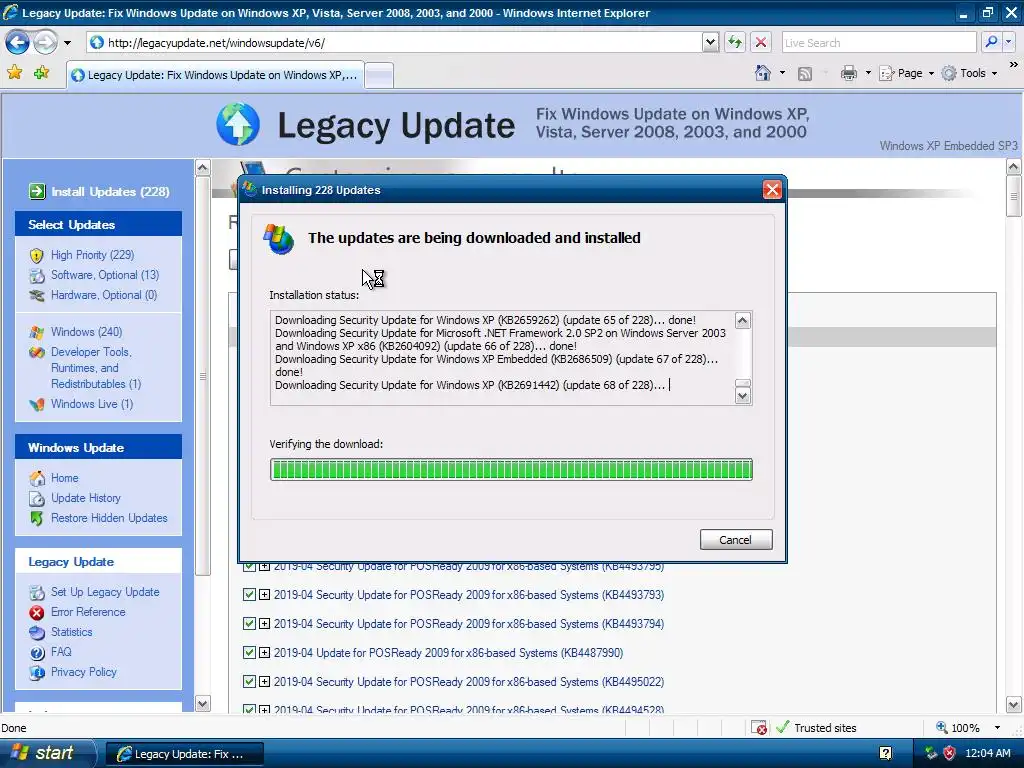
Task: Click the IE Back navigation arrow
Action: [18, 43]
